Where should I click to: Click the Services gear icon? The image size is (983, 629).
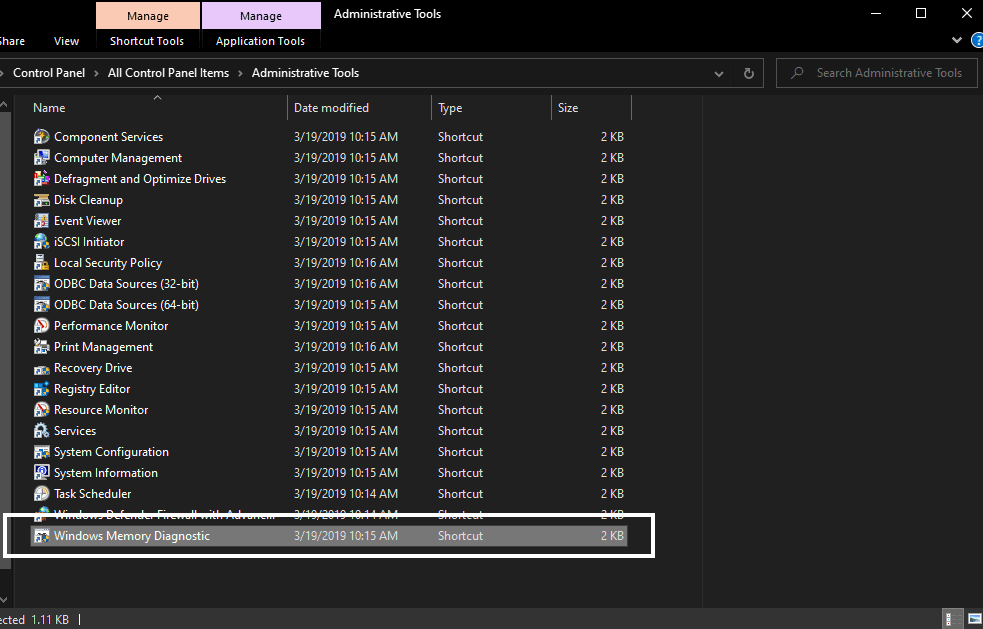[41, 431]
